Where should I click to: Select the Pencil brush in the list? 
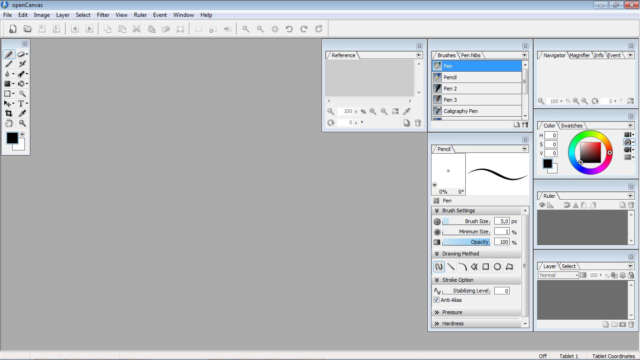coord(477,77)
